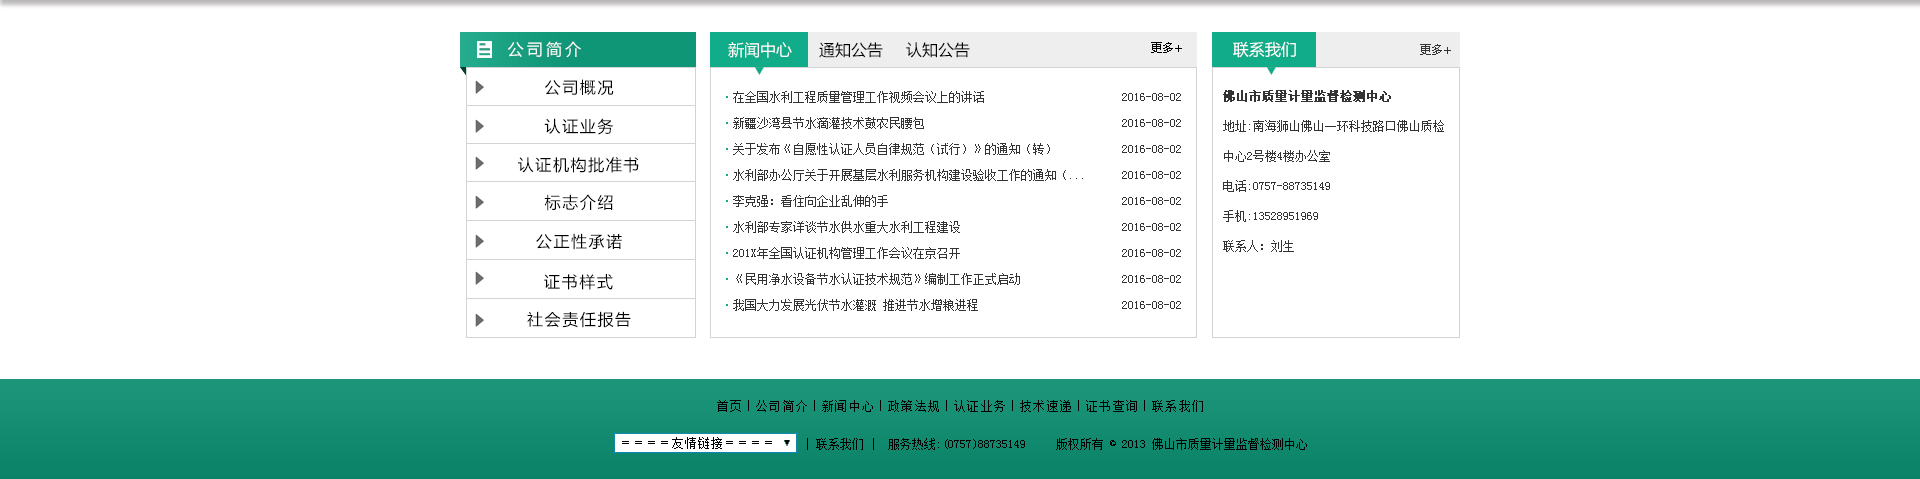Switch to the 认知公告 tab

[937, 50]
